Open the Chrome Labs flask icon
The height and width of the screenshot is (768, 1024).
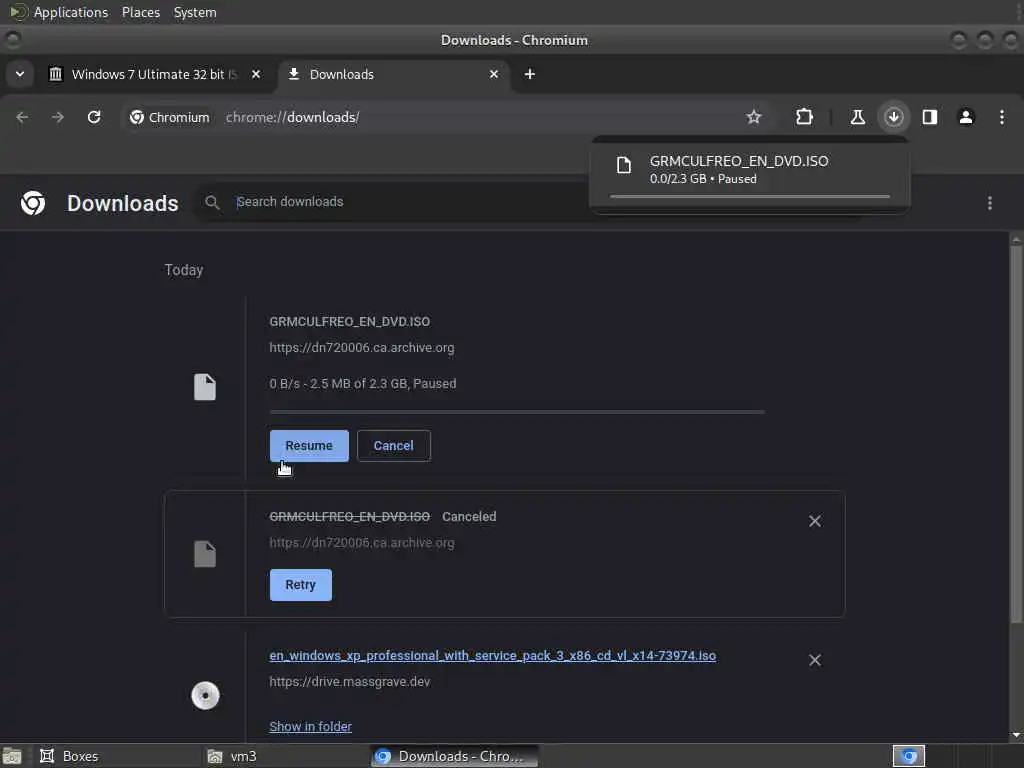pyautogui.click(x=857, y=117)
